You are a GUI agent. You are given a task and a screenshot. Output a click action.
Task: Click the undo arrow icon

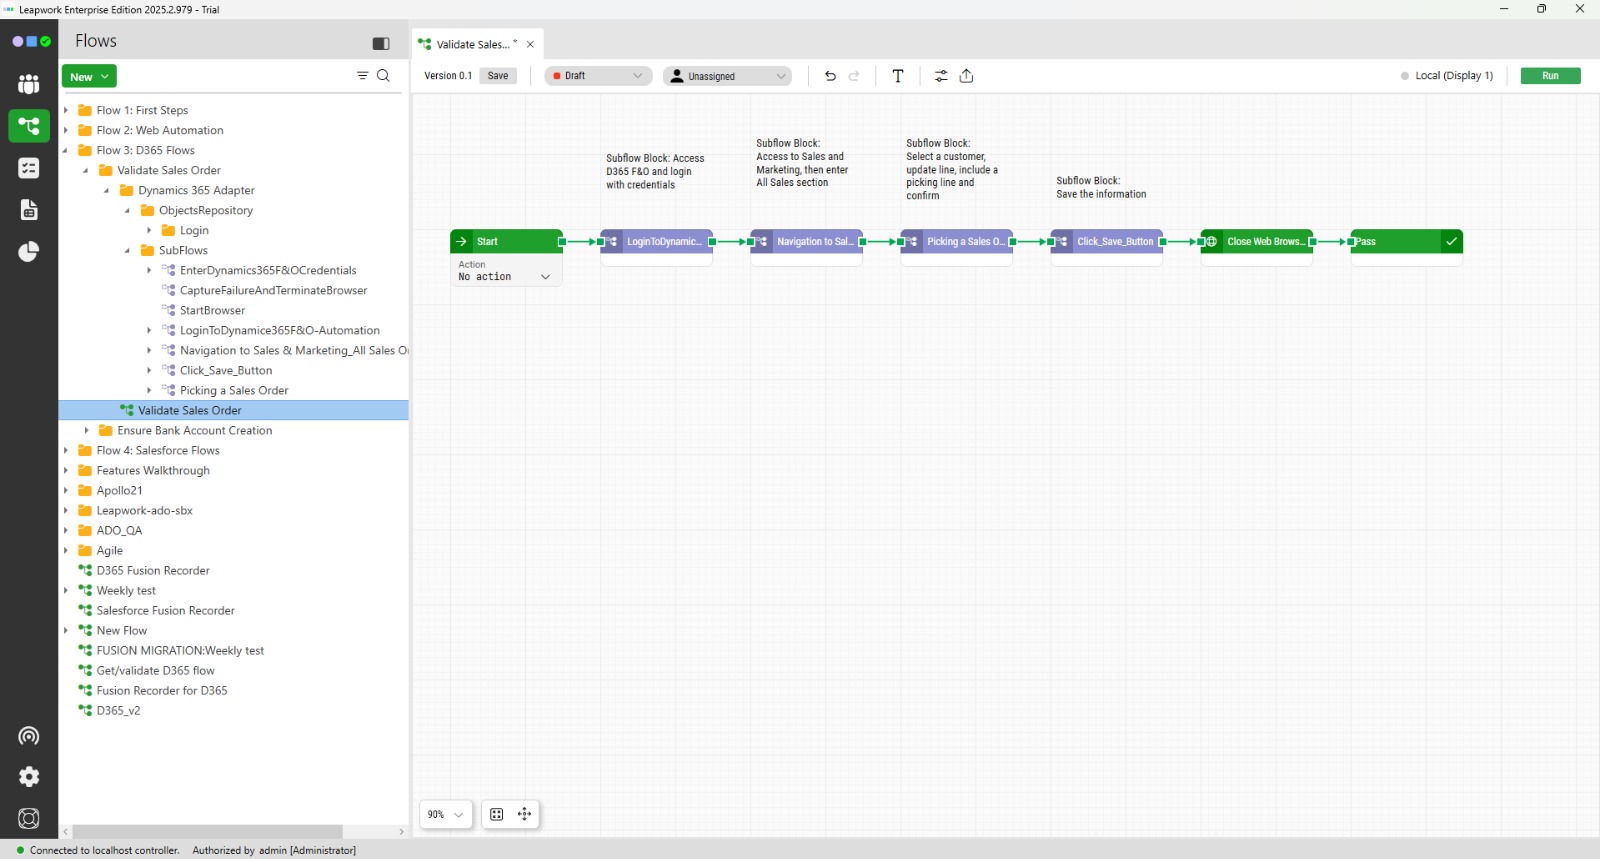pos(830,76)
